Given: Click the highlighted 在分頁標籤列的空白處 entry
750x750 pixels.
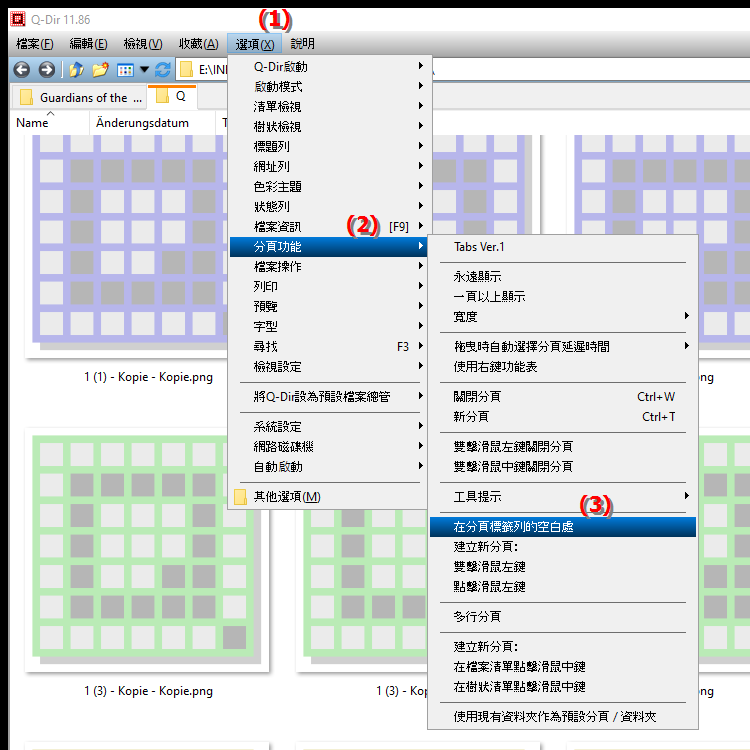Looking at the screenshot, I should click(563, 527).
